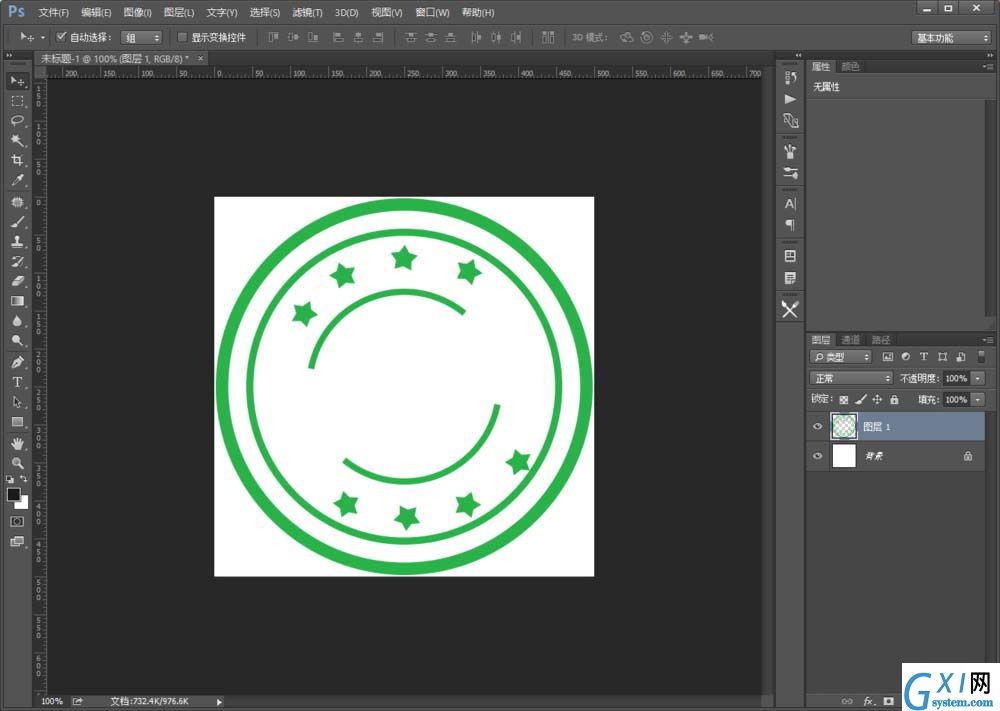Select the Dodge tool

pos(17,341)
